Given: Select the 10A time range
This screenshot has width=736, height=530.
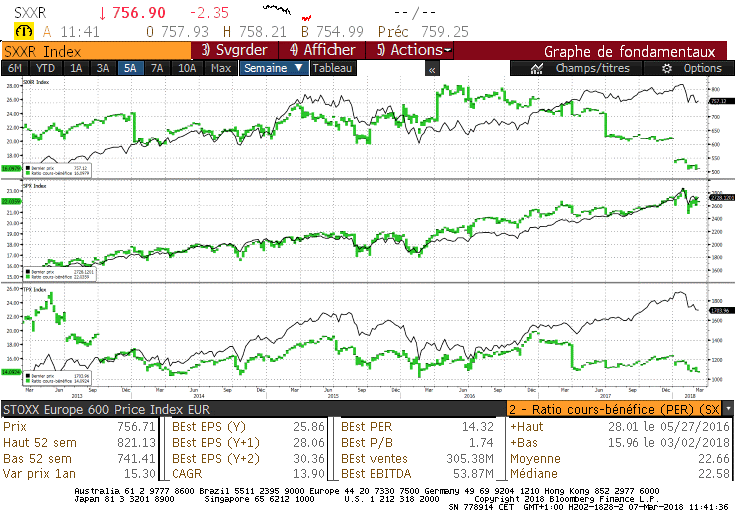Looking at the screenshot, I should (187, 69).
